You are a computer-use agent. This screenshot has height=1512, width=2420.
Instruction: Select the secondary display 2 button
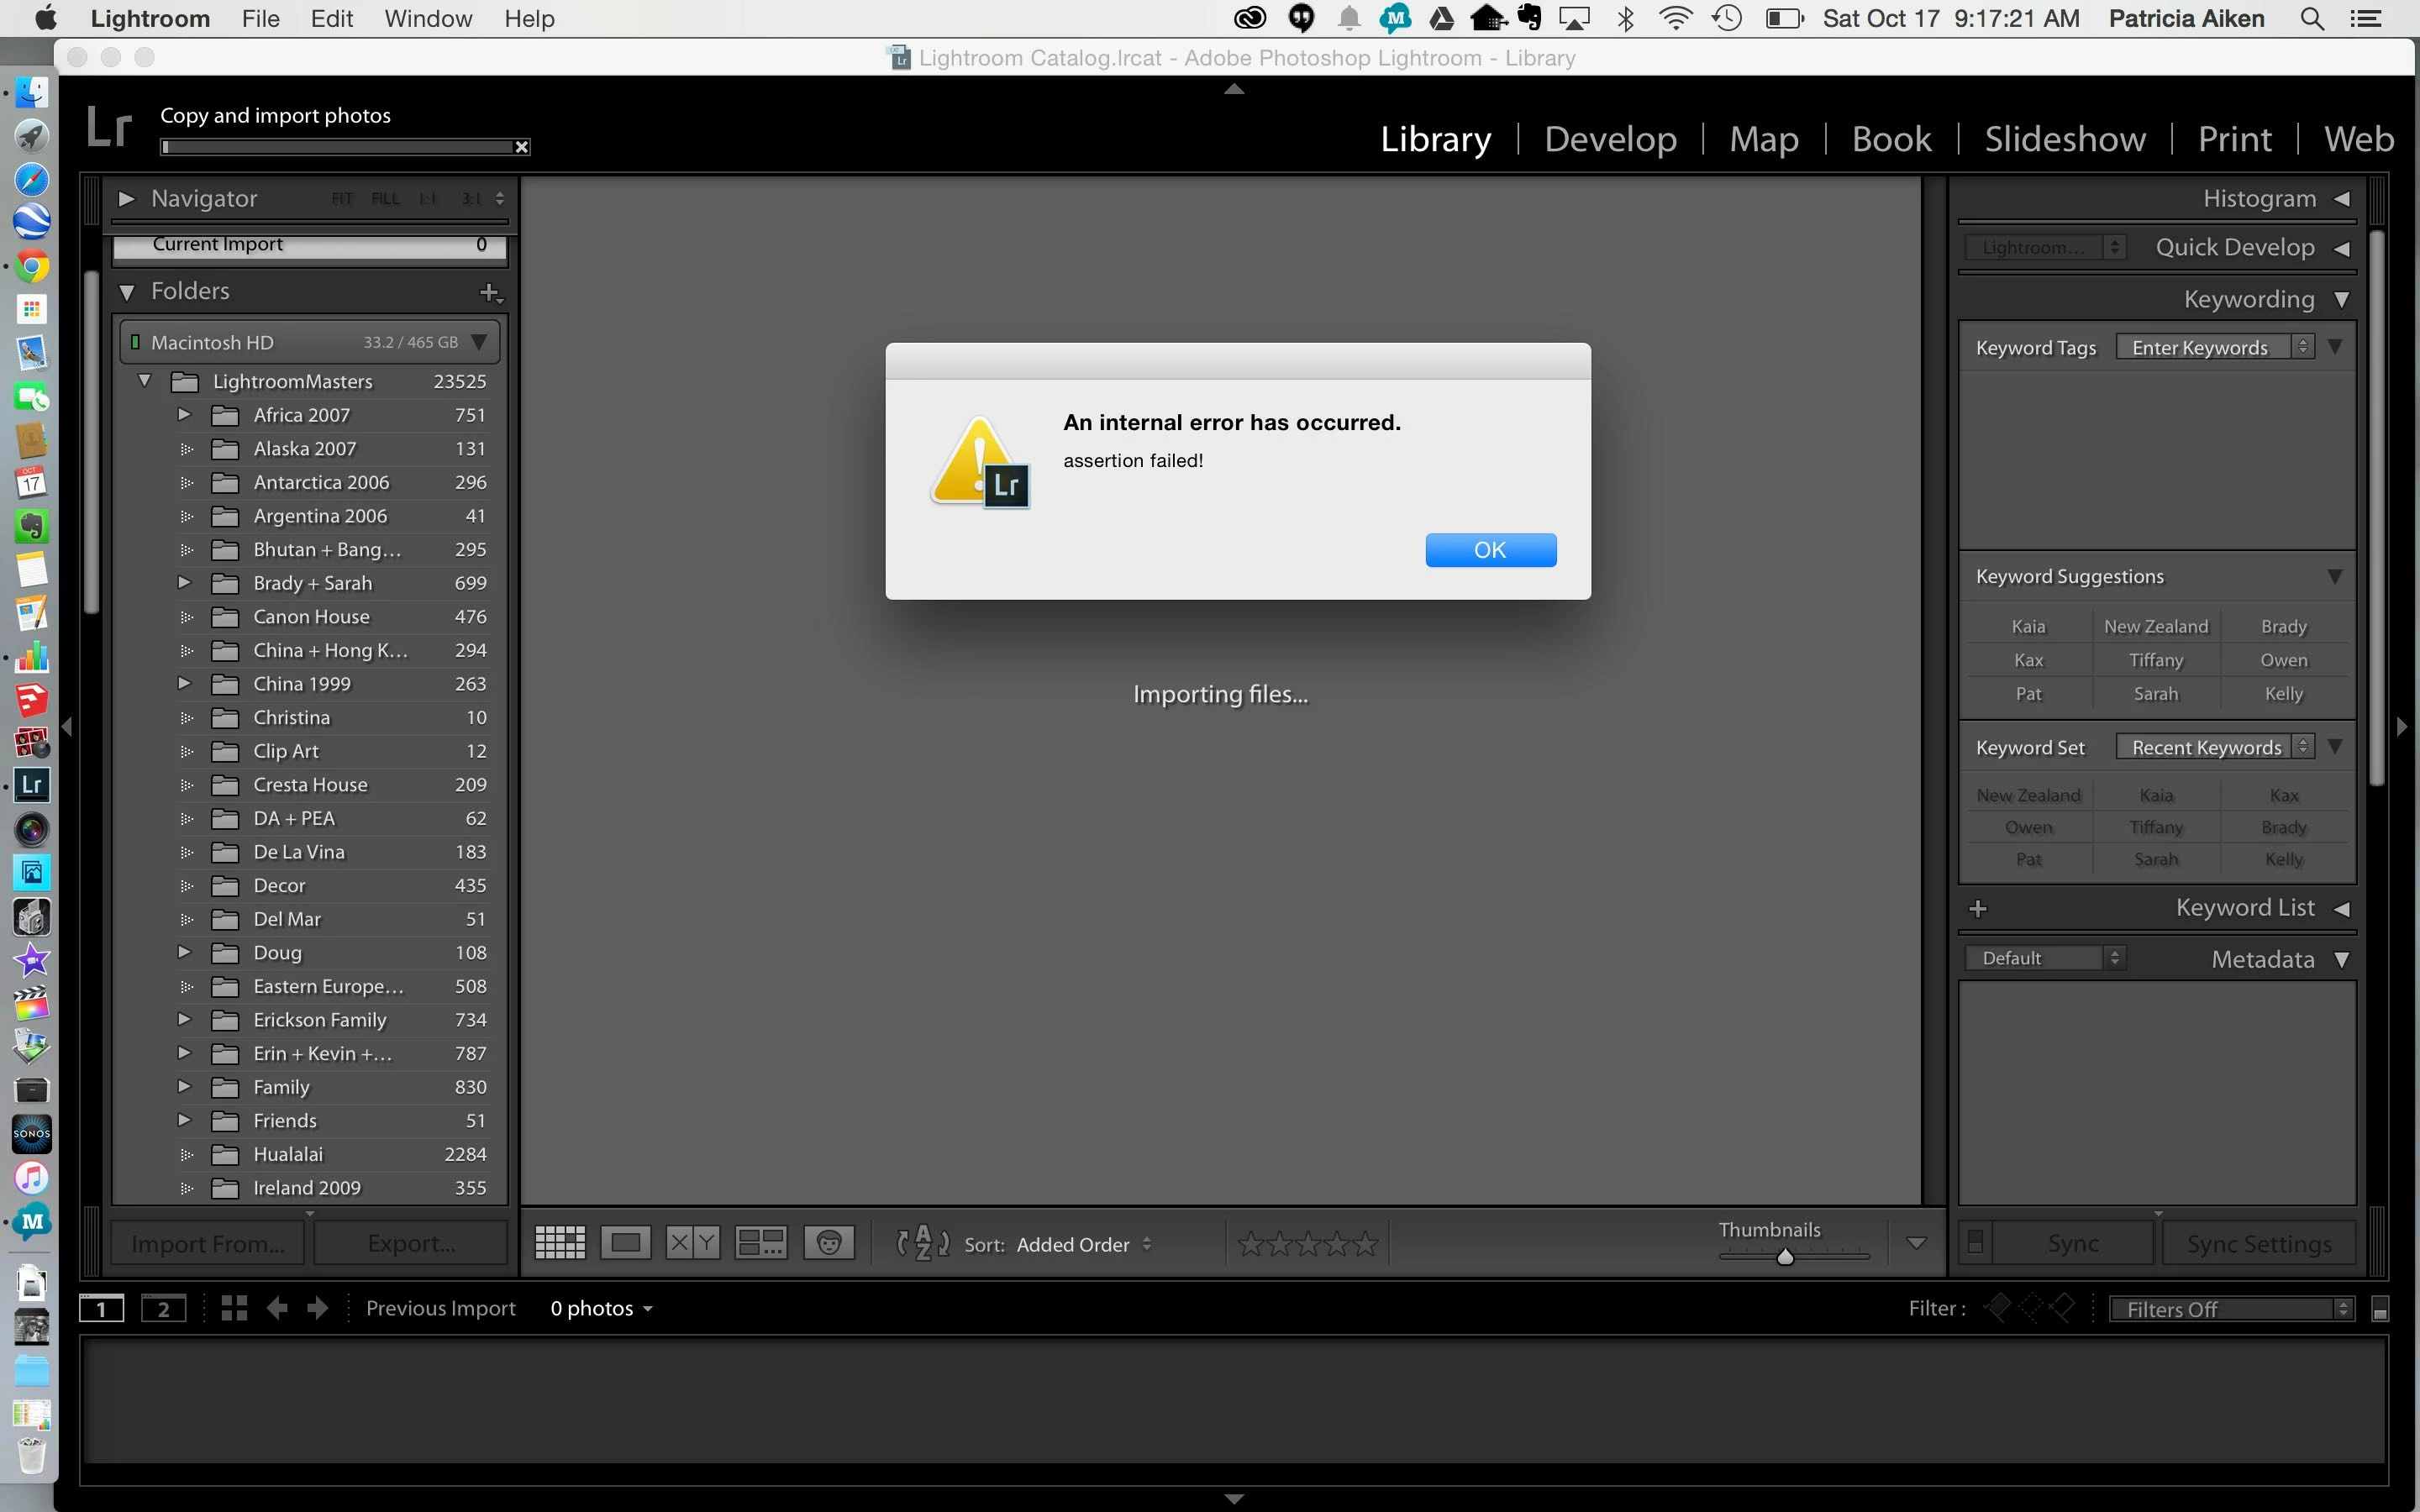[164, 1309]
